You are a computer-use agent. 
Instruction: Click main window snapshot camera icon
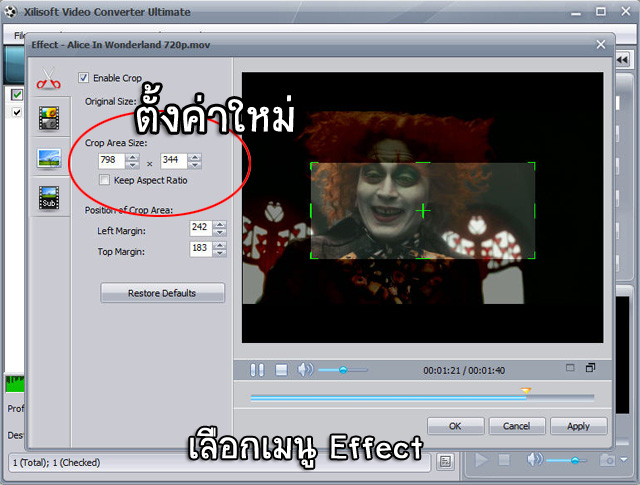(x=607, y=460)
